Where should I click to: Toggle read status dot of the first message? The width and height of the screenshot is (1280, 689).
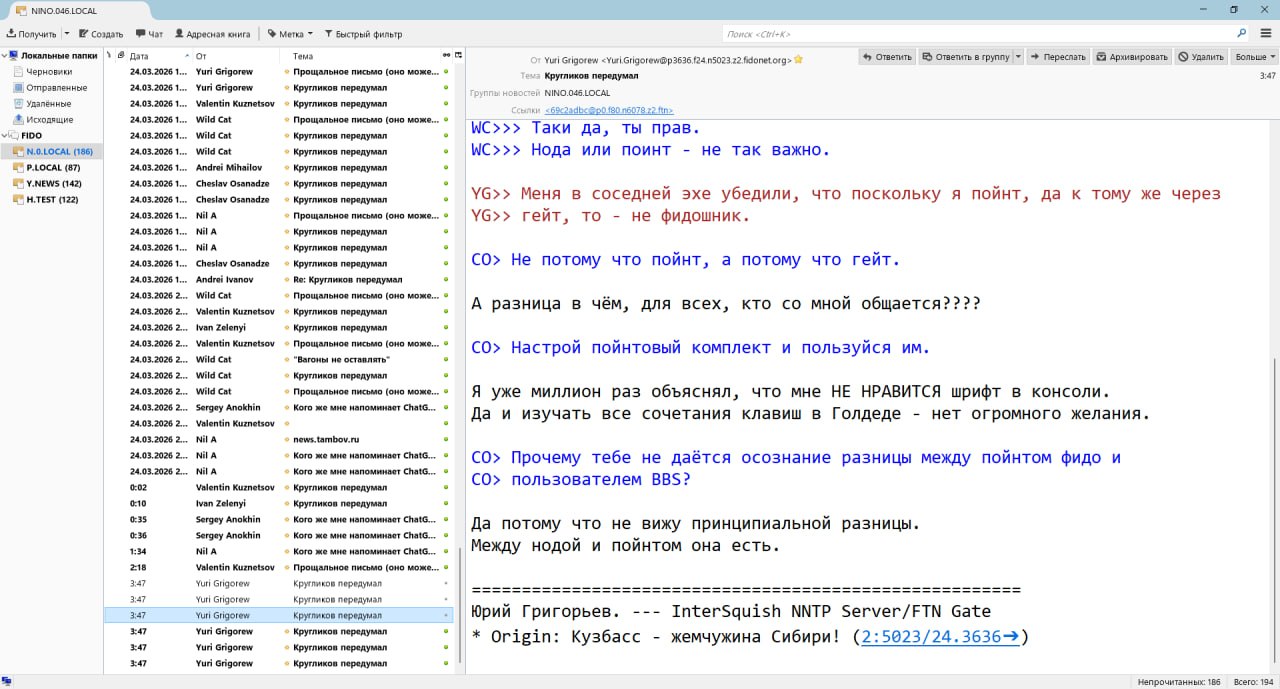click(446, 72)
